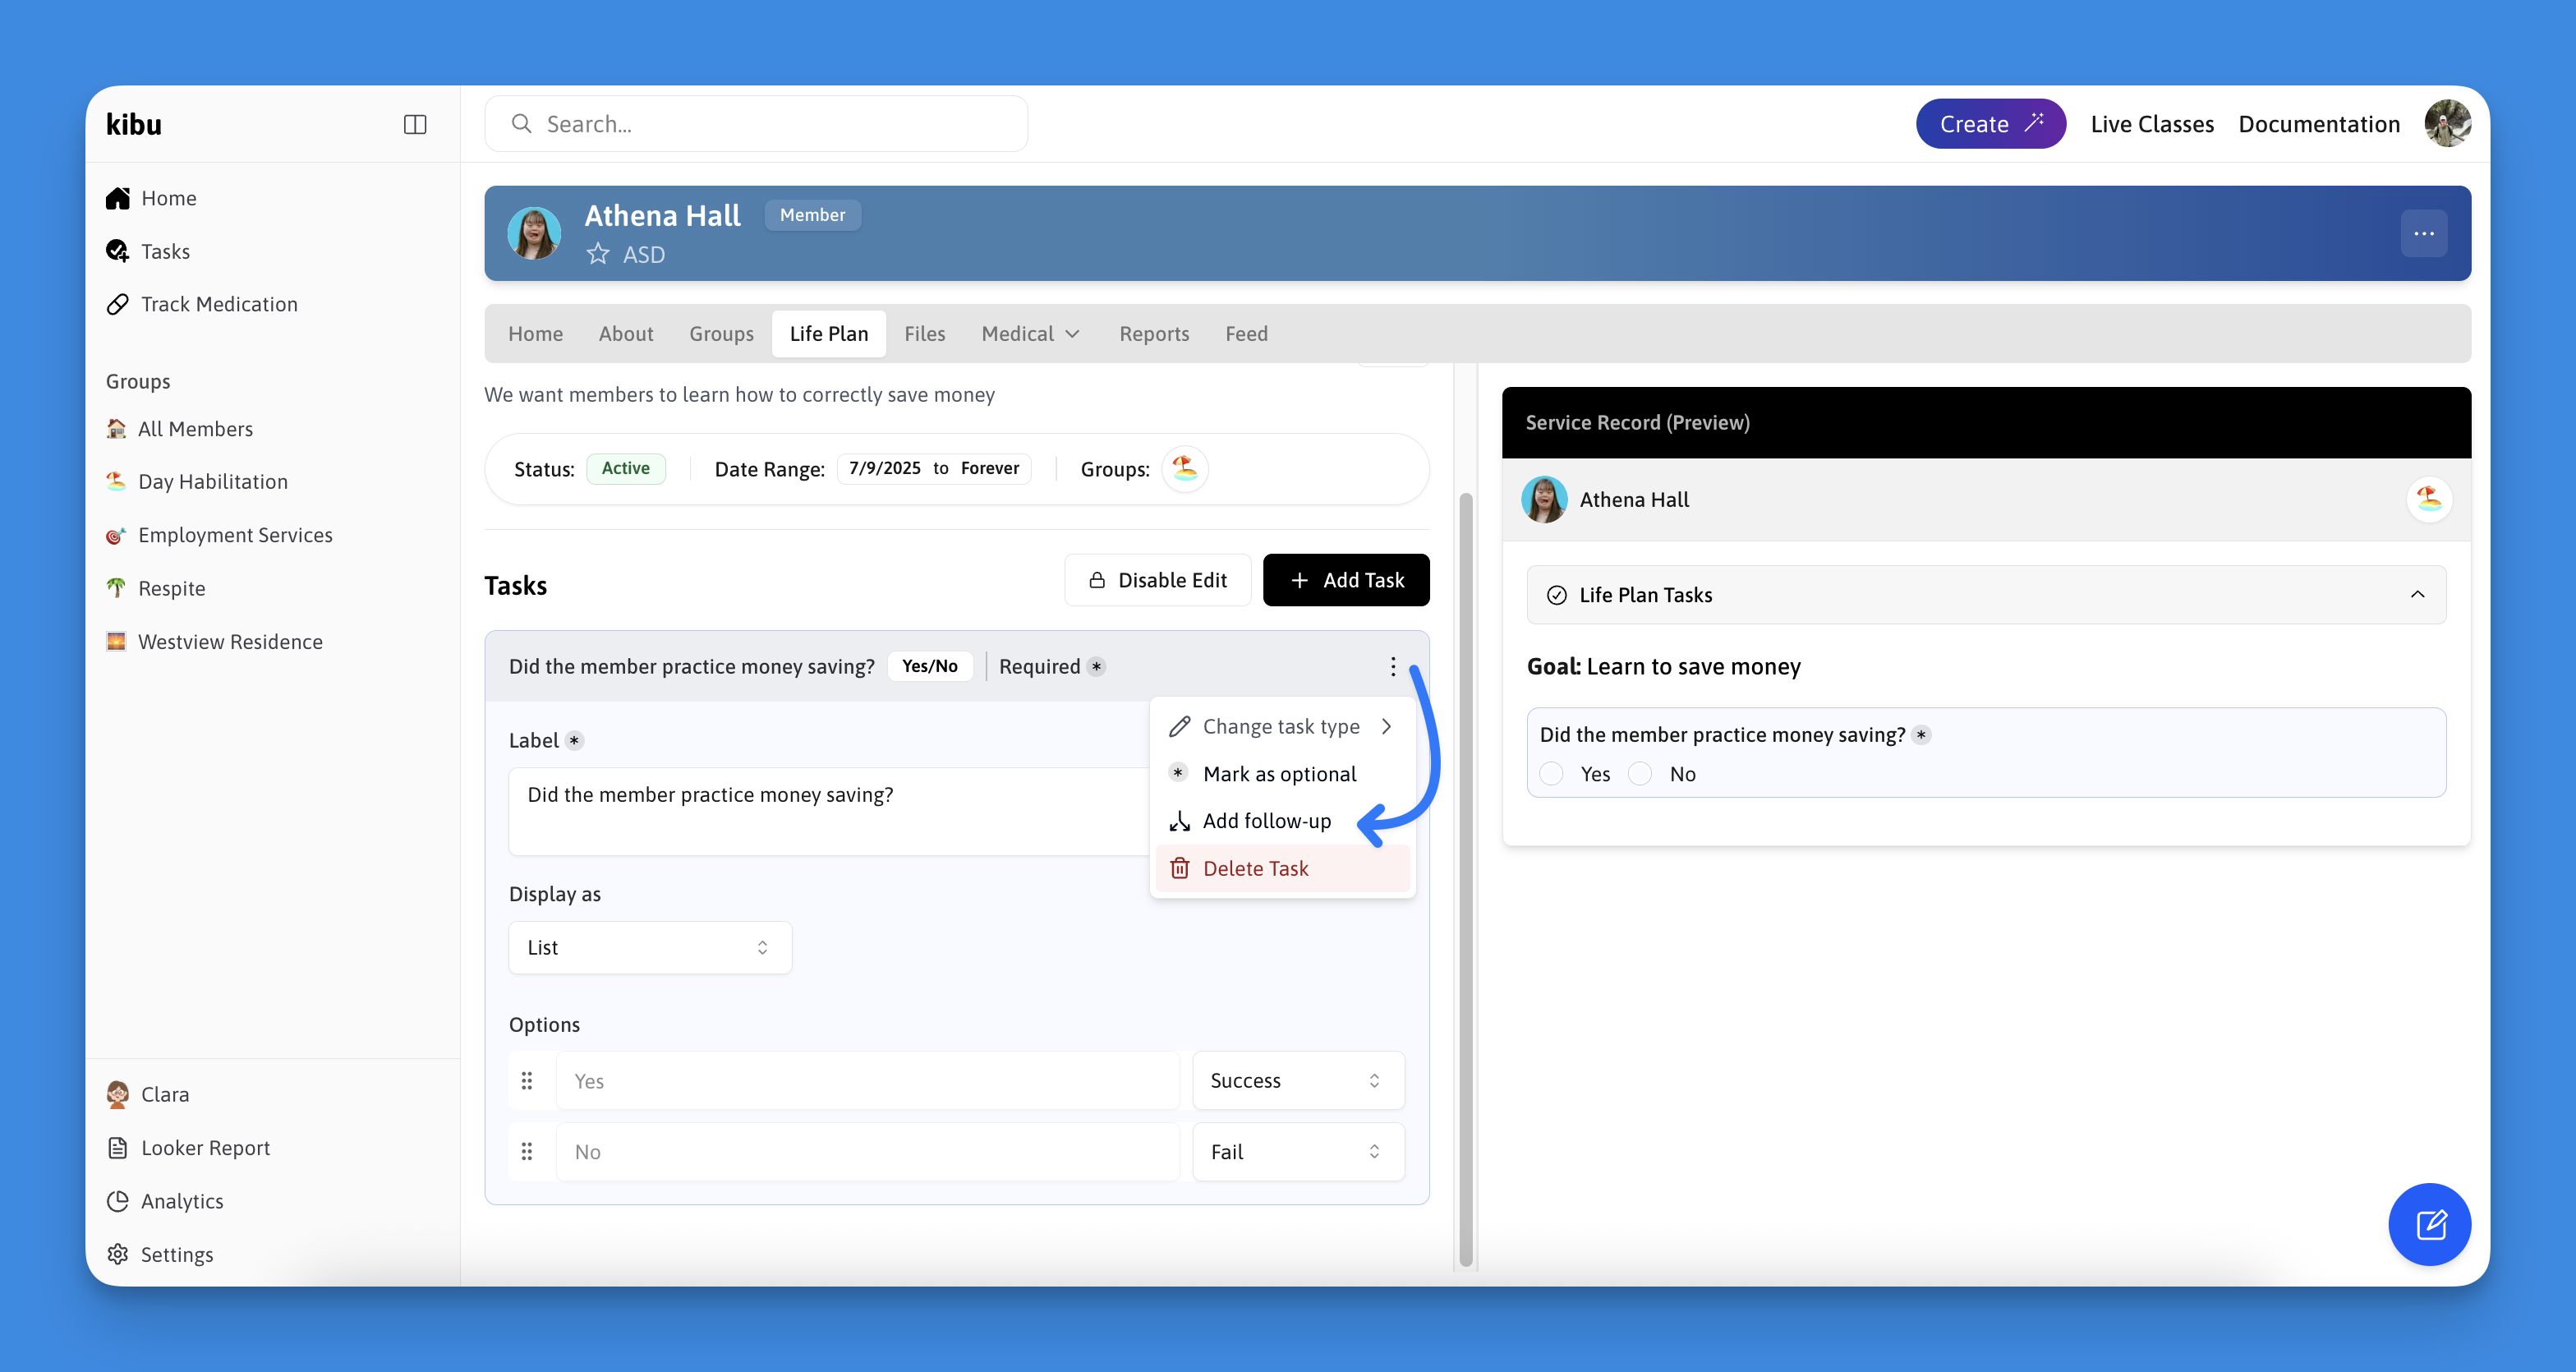The width and height of the screenshot is (2576, 1372).
Task: Click the Day Habilitation group icon beside Groups
Action: point(1185,468)
